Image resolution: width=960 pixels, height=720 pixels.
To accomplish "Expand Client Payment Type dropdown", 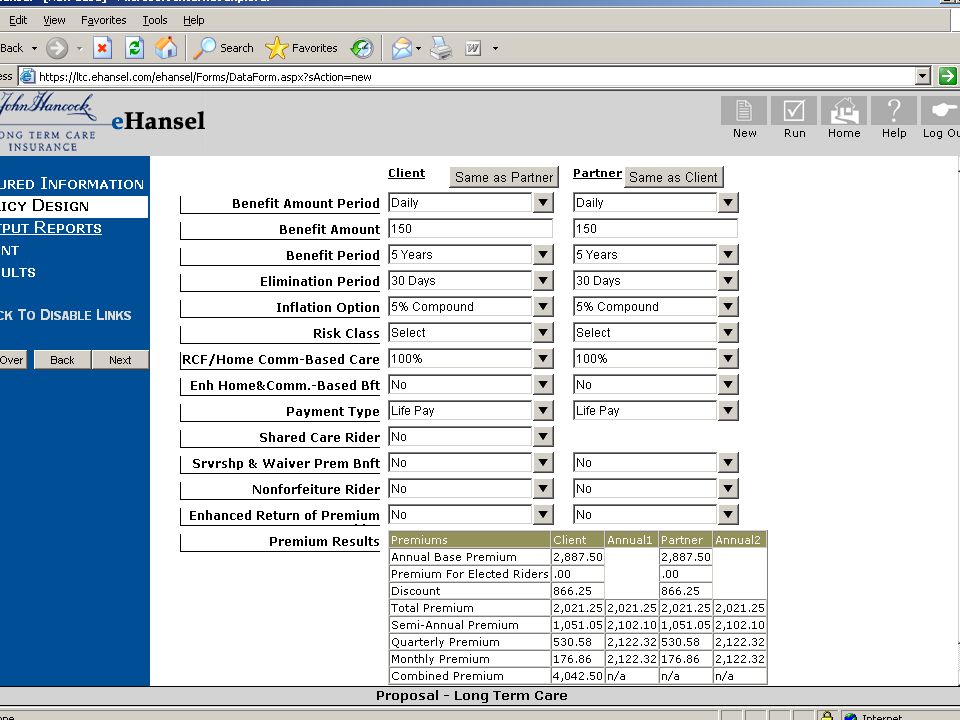I will point(543,411).
